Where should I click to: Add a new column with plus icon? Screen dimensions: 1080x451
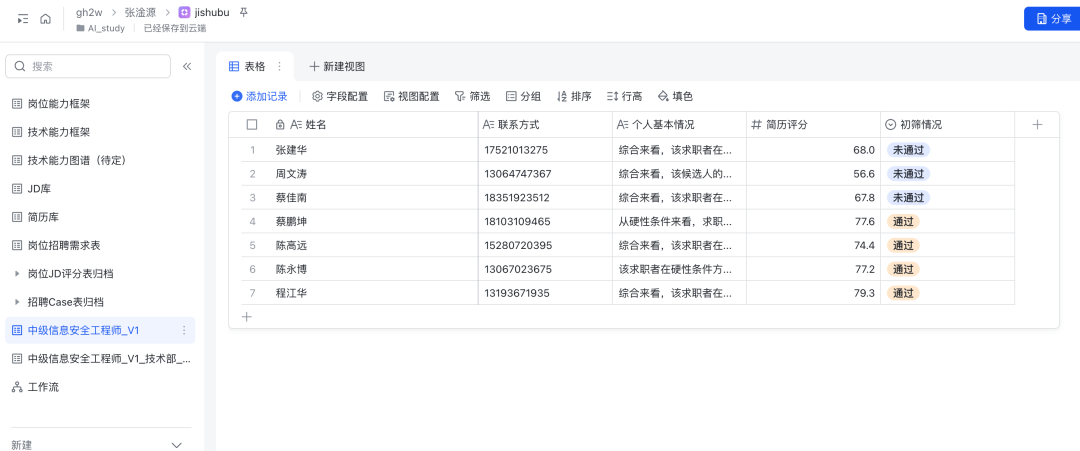click(1037, 125)
